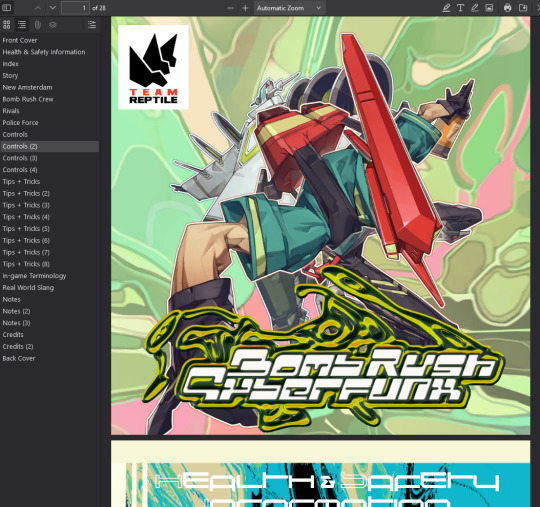Go to the first Notes entry

[11, 299]
